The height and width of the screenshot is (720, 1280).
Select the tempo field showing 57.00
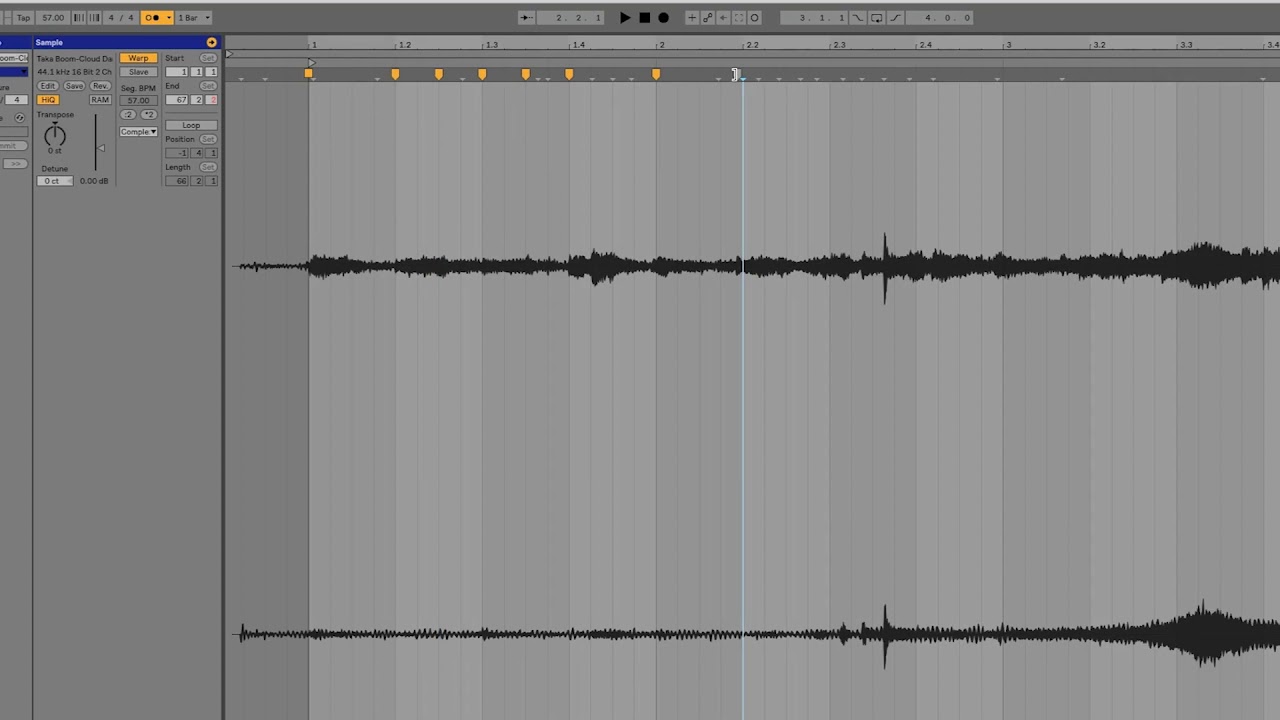[x=53, y=17]
